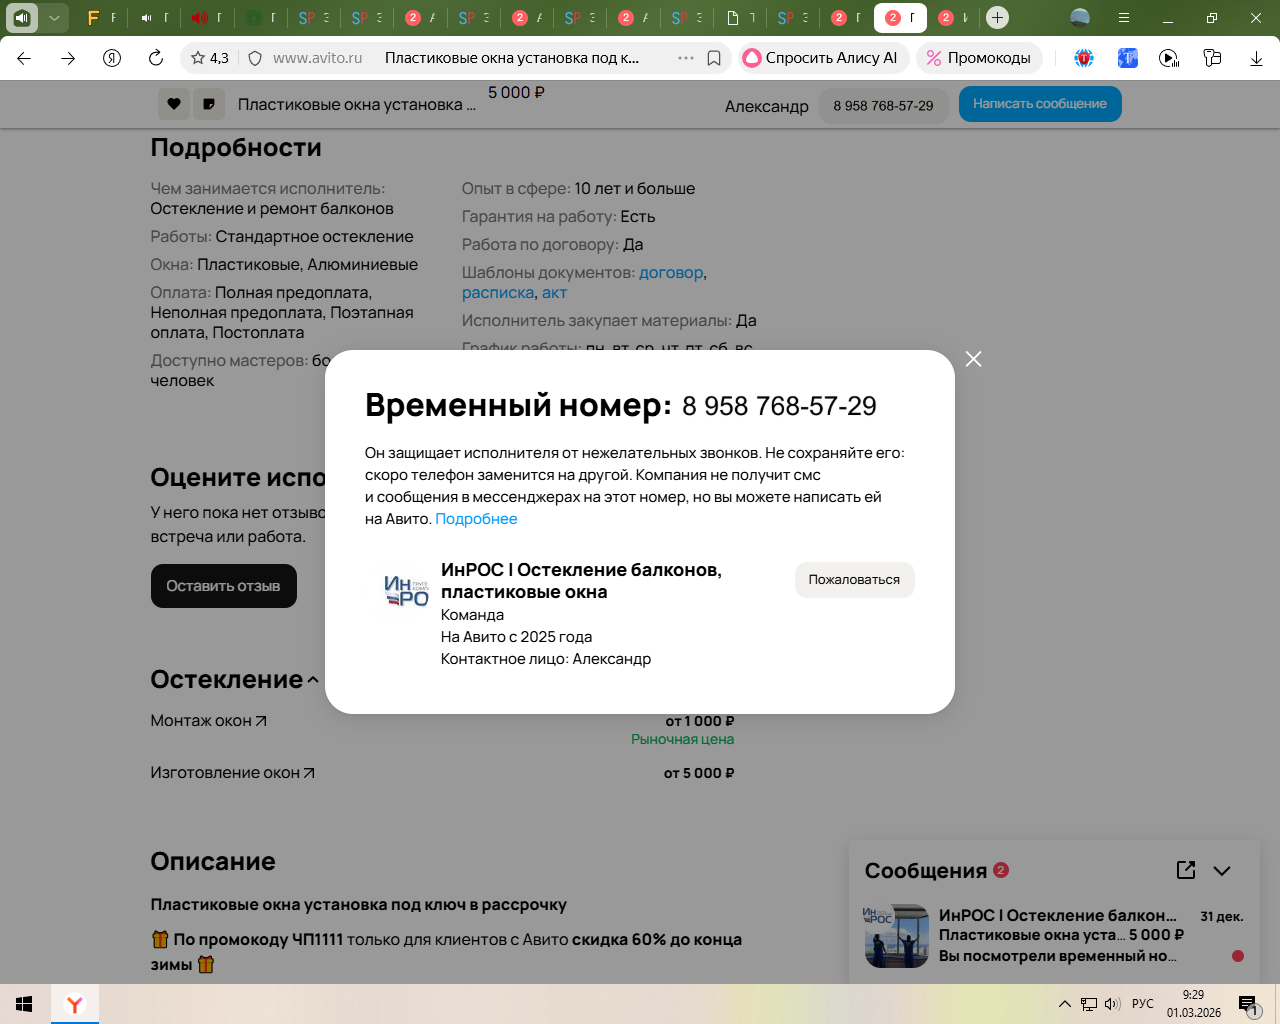Click Пожаловаться in the popup
This screenshot has height=1024, width=1280.
tap(854, 580)
